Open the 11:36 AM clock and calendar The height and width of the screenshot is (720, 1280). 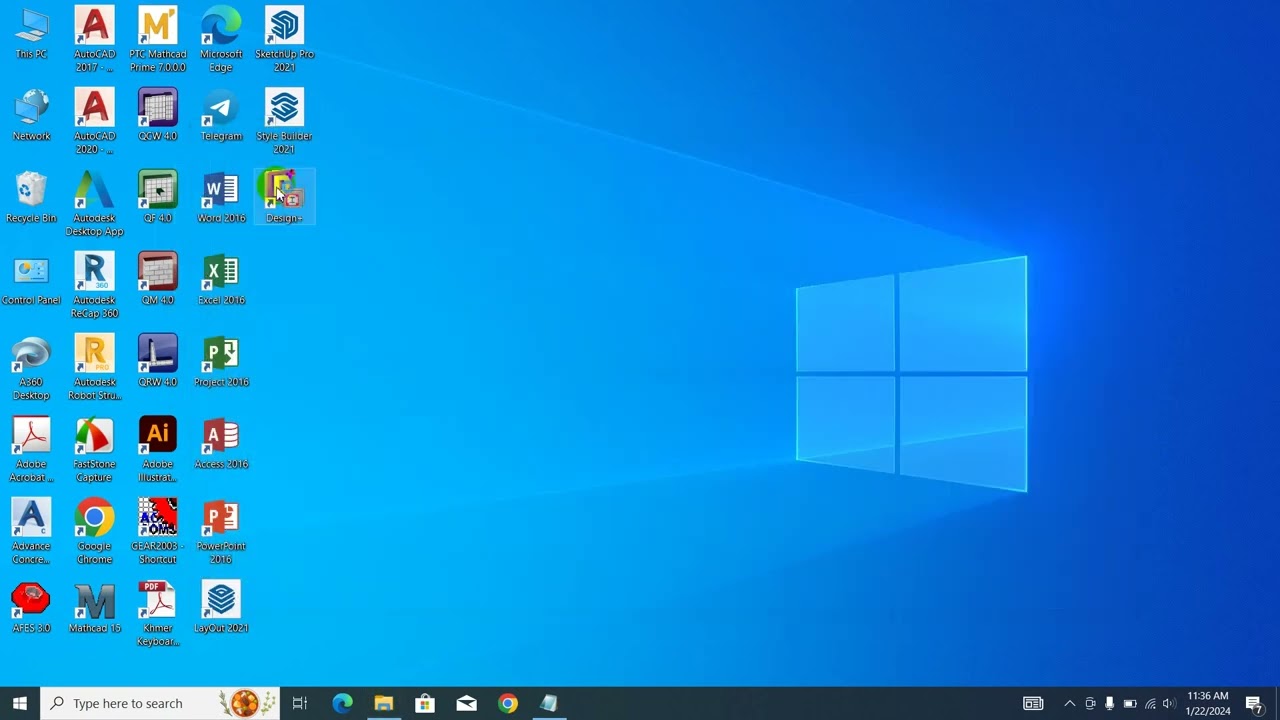[x=1208, y=704]
